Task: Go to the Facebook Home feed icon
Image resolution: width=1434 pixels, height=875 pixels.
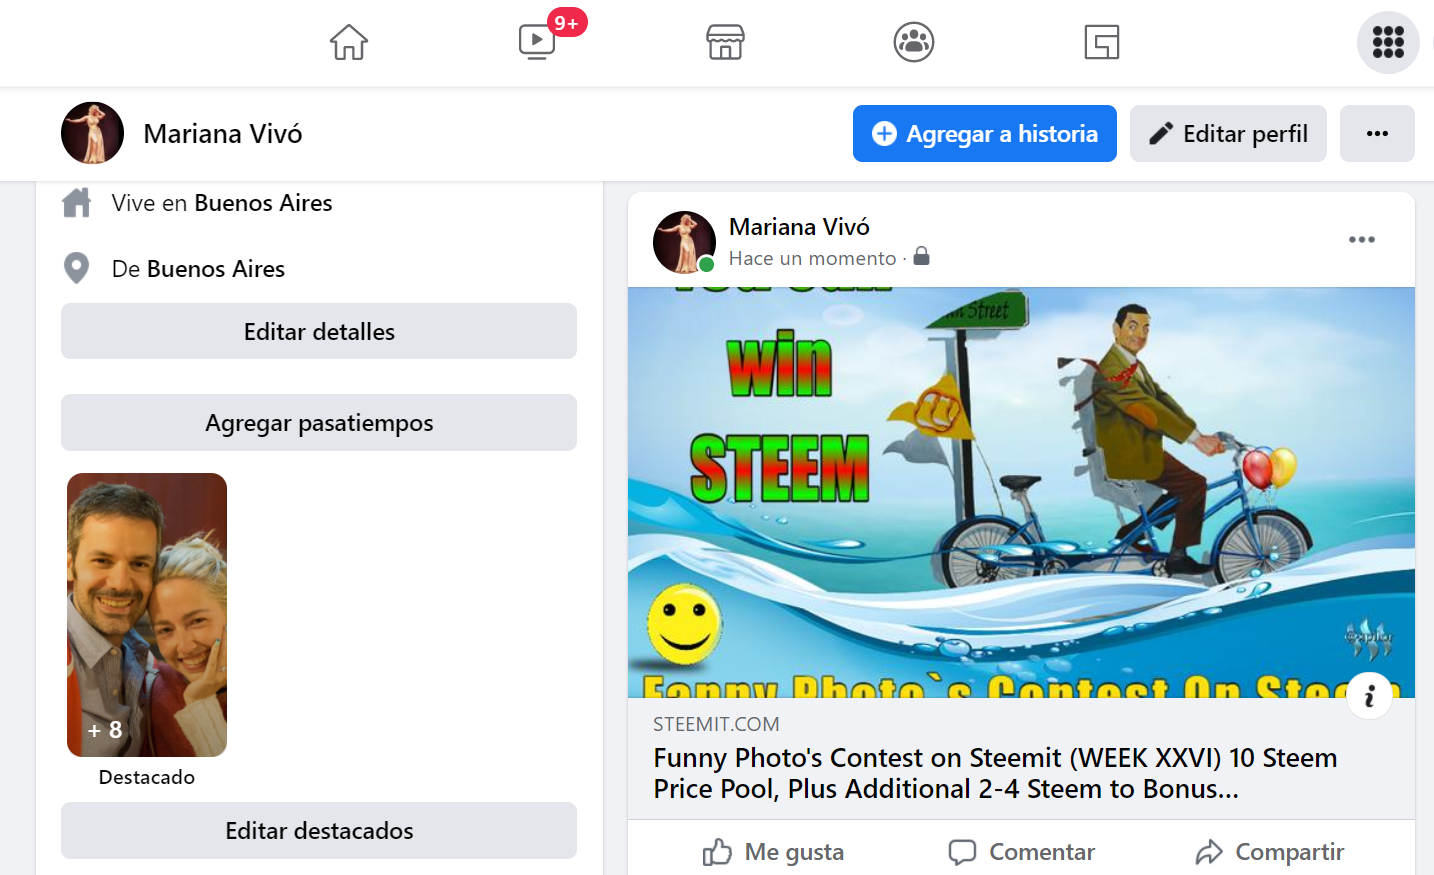Action: (x=349, y=42)
